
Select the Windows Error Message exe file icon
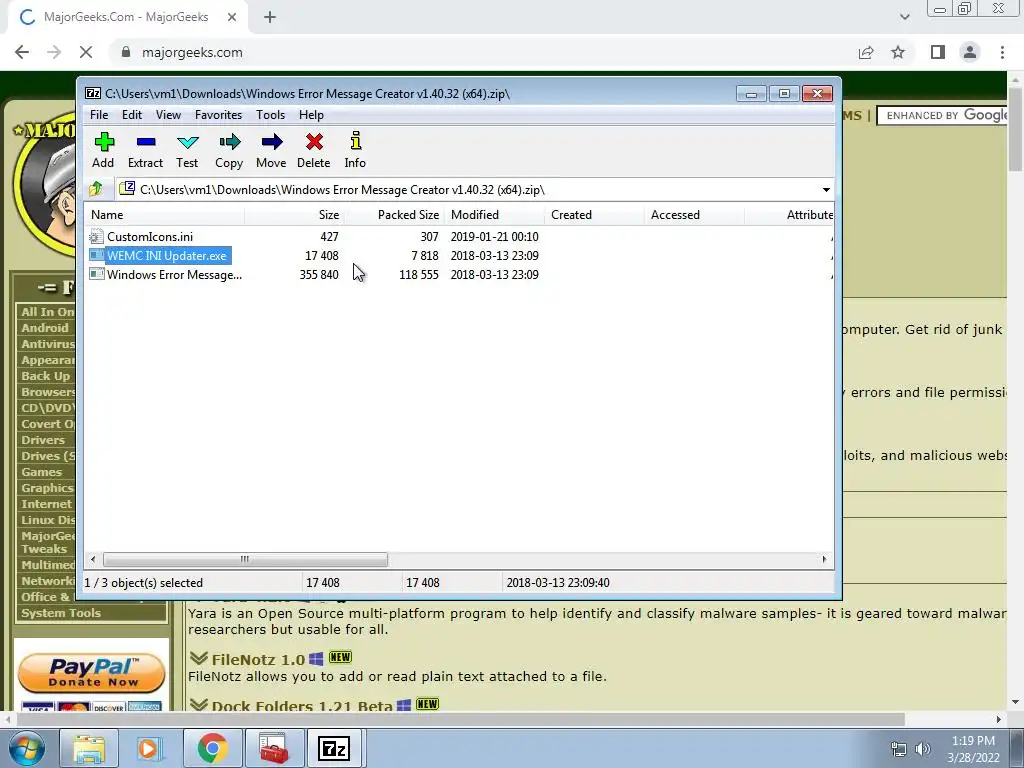tap(97, 274)
